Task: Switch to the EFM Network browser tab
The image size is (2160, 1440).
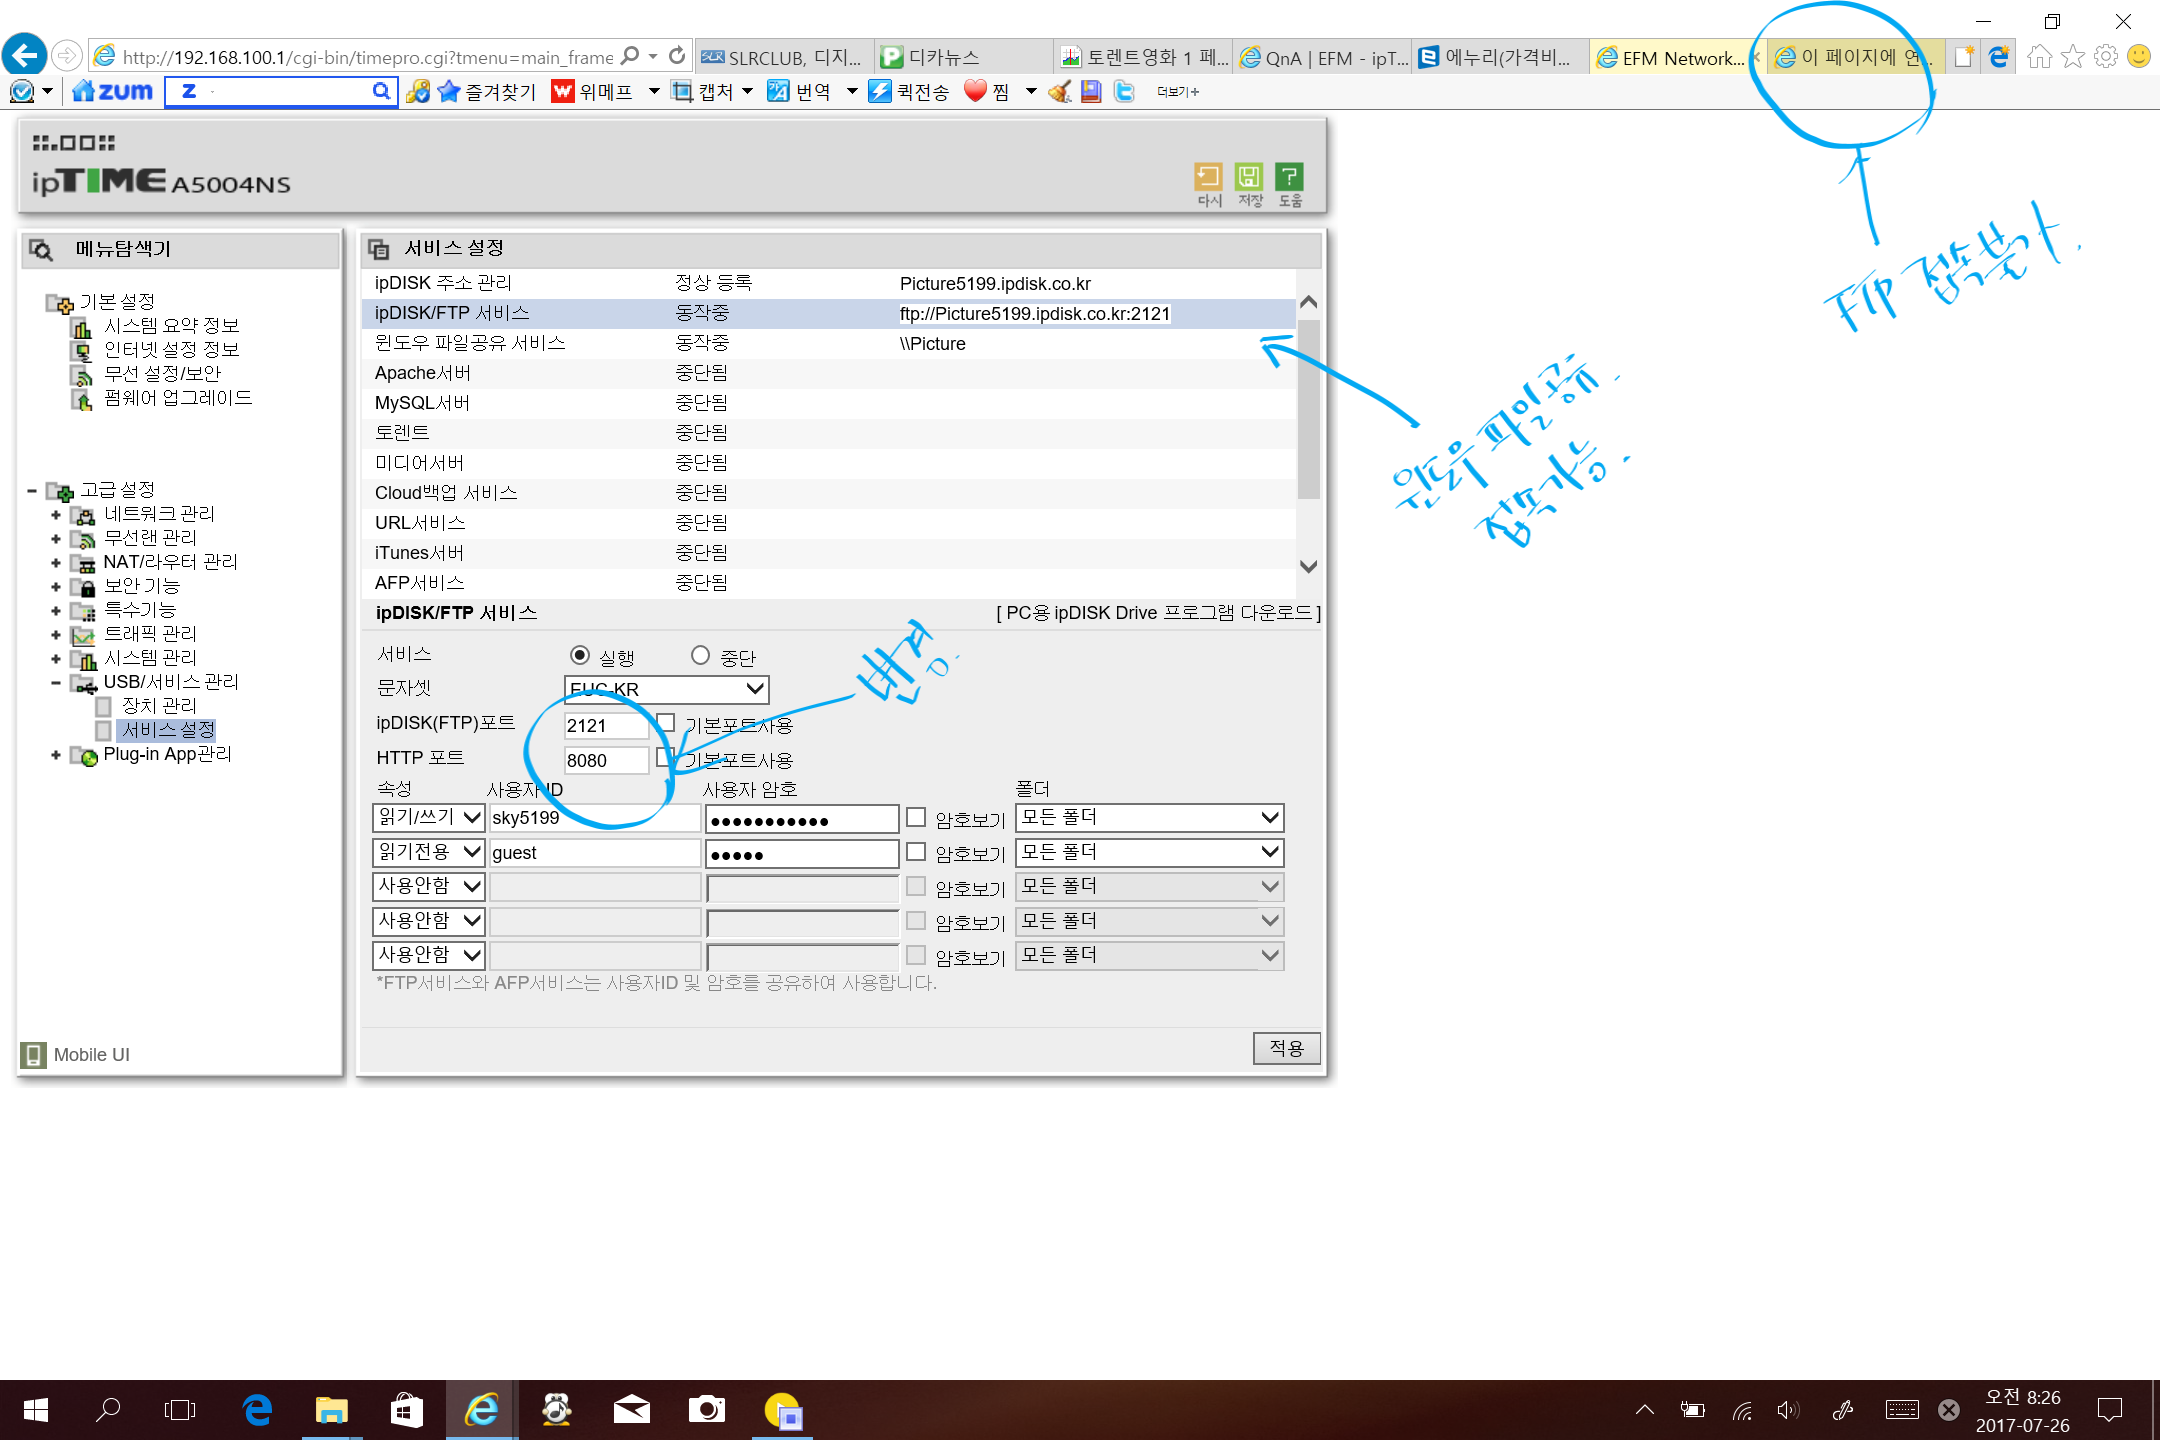Action: pos(1676,57)
